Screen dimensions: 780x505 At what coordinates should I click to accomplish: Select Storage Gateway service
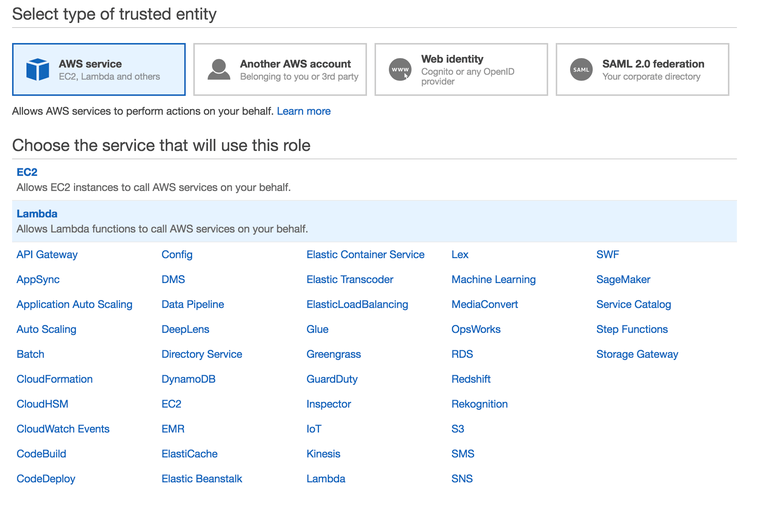[x=637, y=354]
